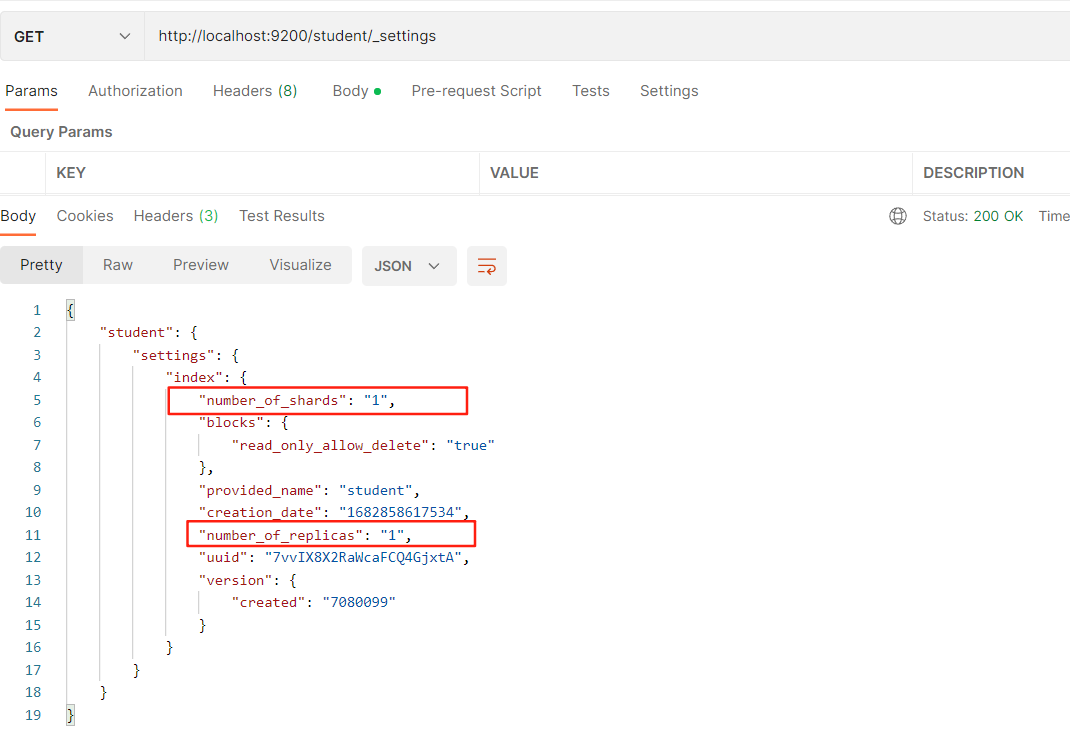The image size is (1070, 735).
Task: Click the "7vvIX8X2RaWcaFCQ4GjxtA" uuid value
Action: [x=364, y=558]
